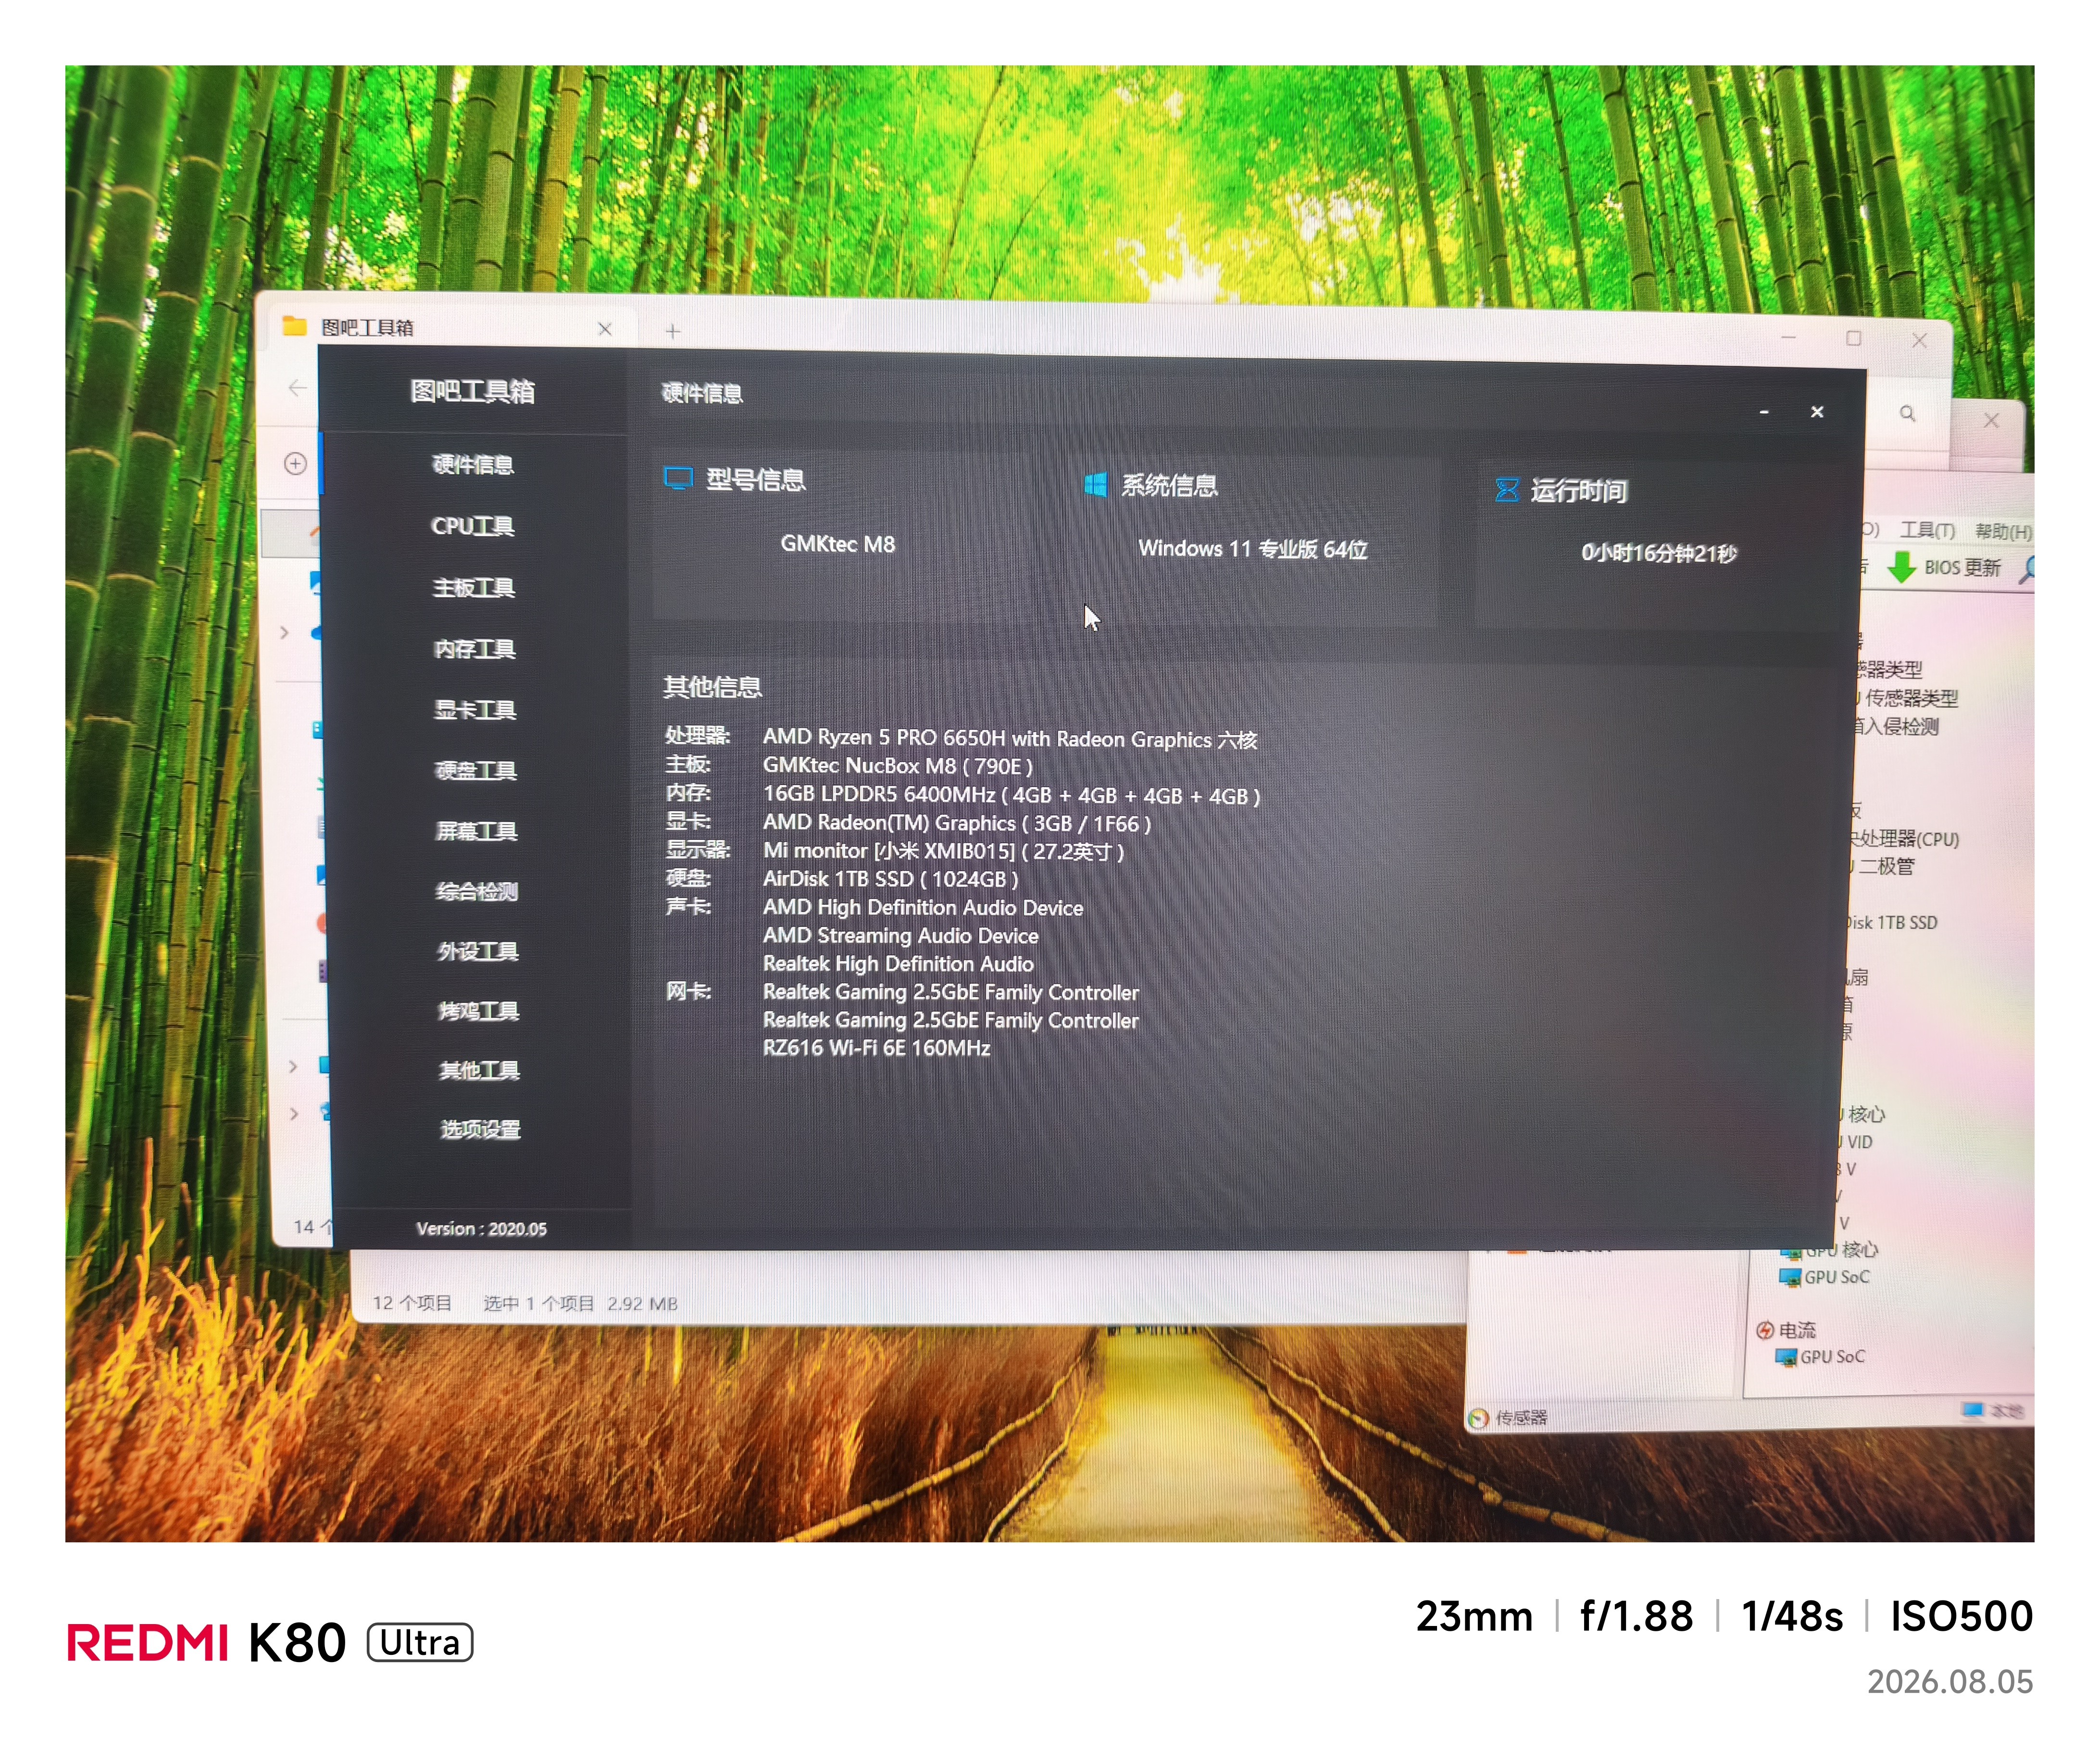Click the 16GB LPDDR5 6400MHz memory row

click(x=1011, y=795)
